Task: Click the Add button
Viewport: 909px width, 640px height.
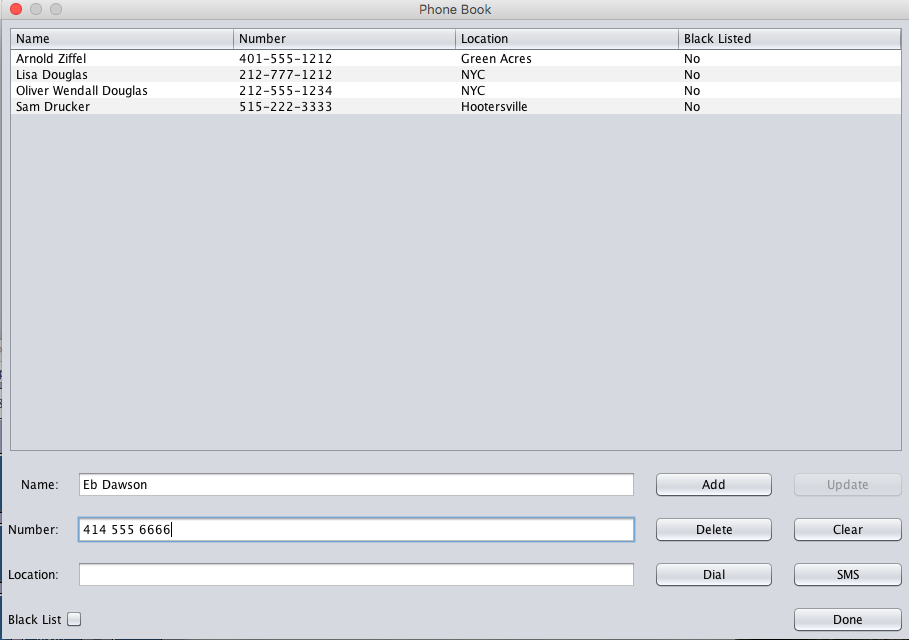Action: 714,485
